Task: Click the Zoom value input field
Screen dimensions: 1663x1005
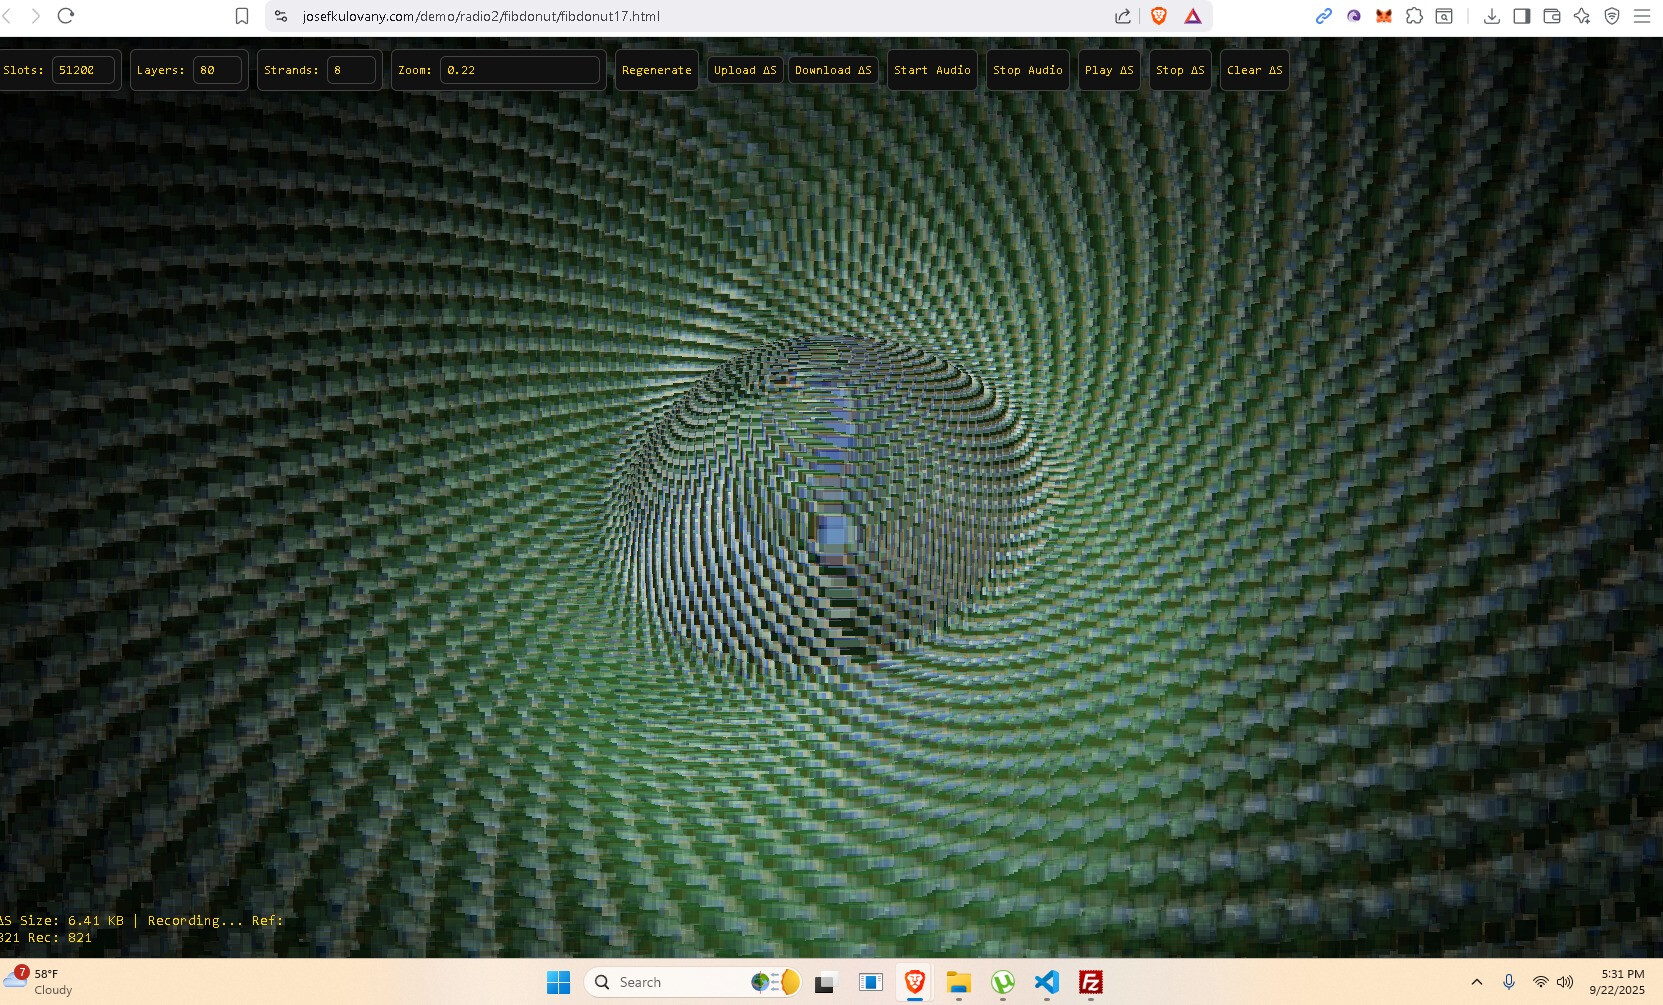Action: [x=519, y=70]
